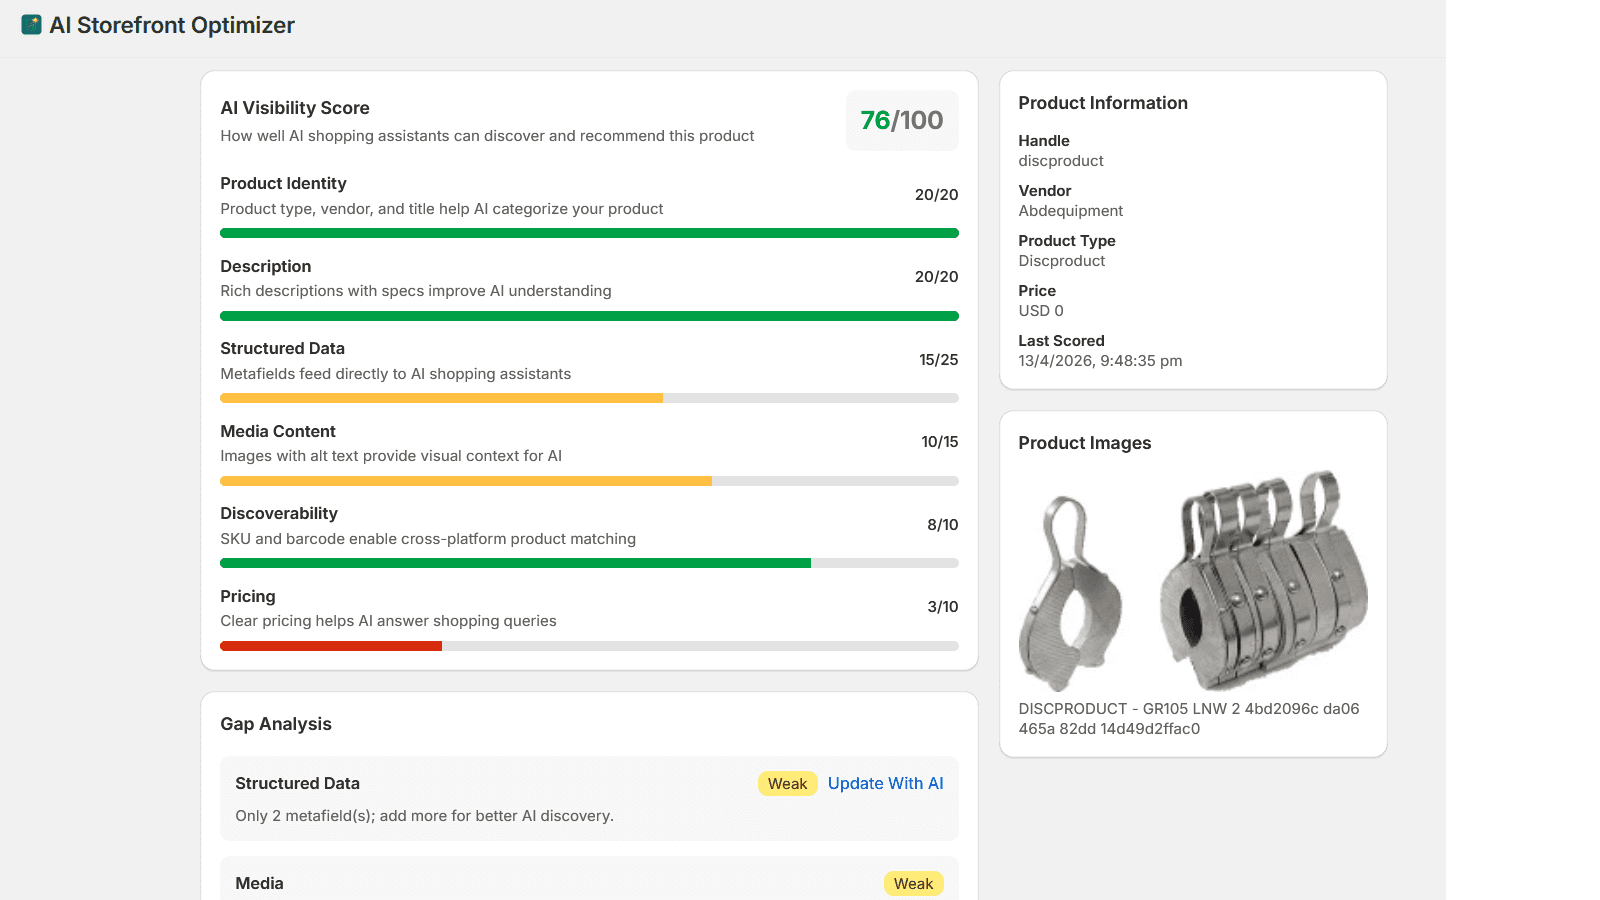This screenshot has height=900, width=1600.
Task: Click the Media gap title
Action: point(259,884)
